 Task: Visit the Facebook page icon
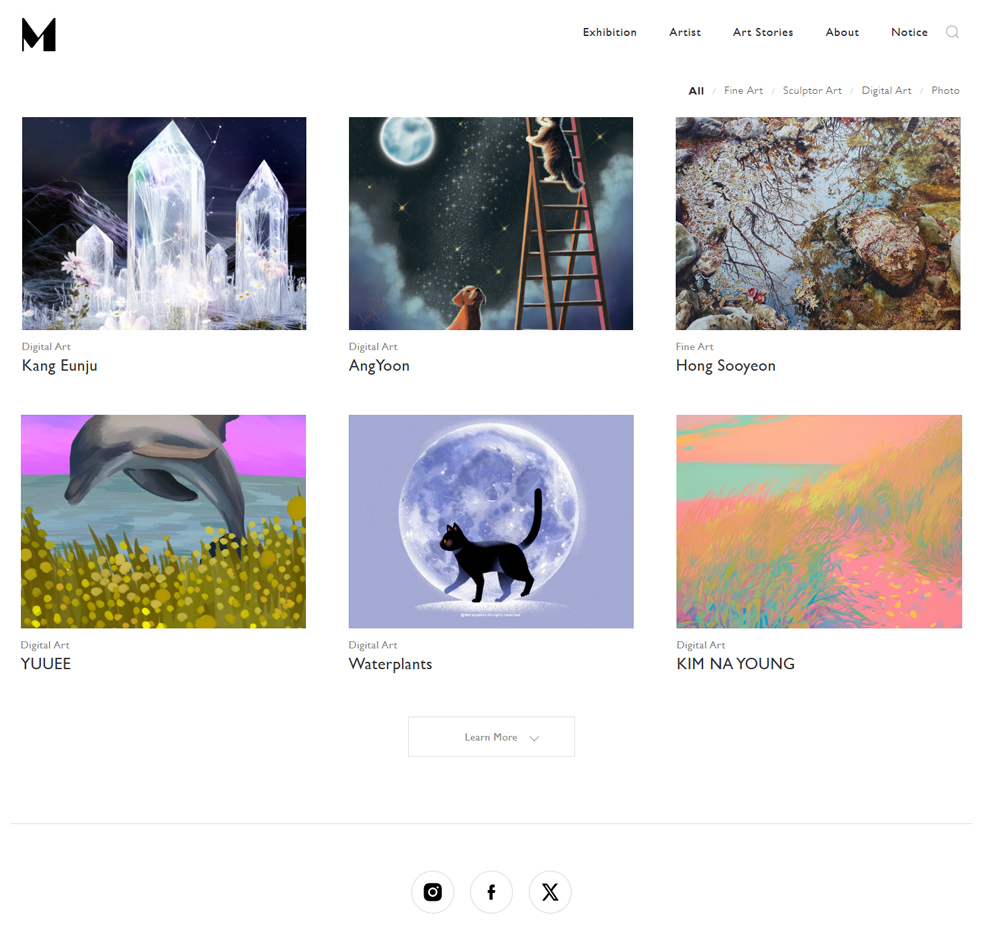(491, 892)
